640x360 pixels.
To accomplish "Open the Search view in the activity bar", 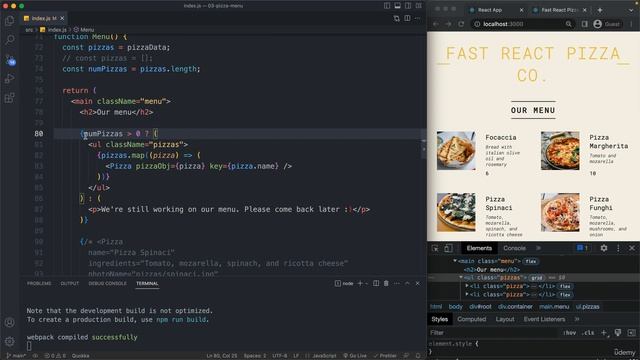I will pos(9,40).
